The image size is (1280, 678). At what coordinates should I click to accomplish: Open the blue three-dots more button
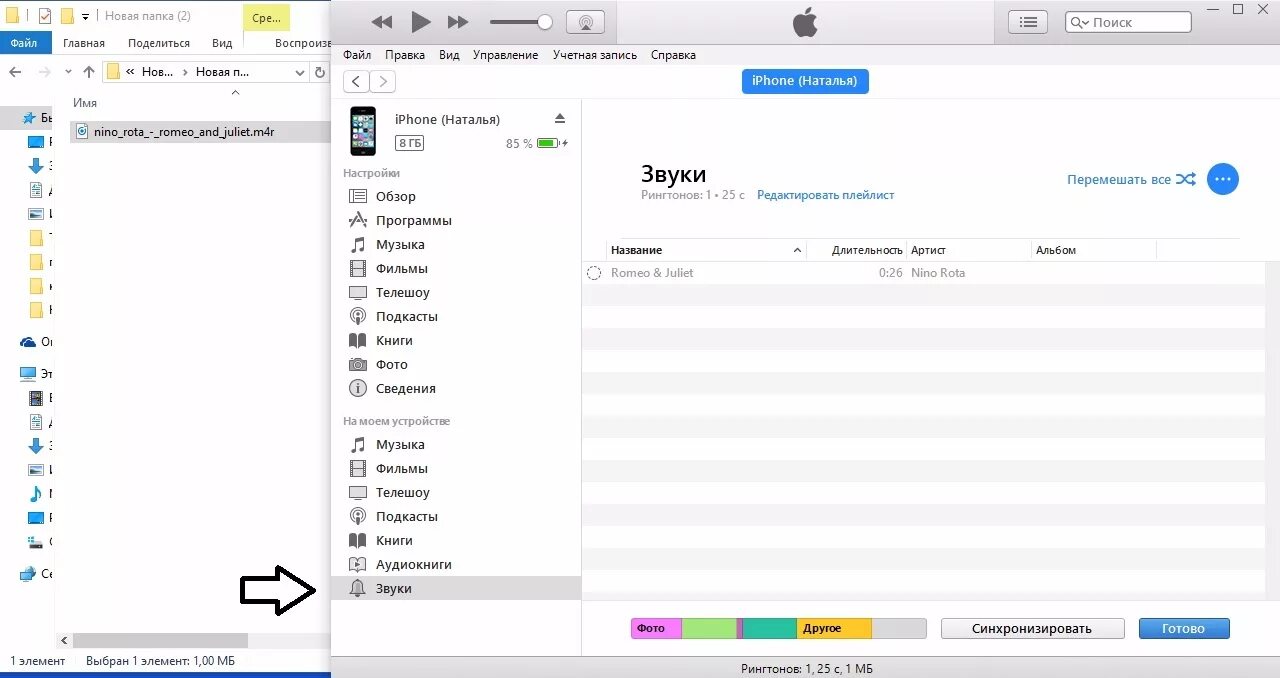point(1222,179)
